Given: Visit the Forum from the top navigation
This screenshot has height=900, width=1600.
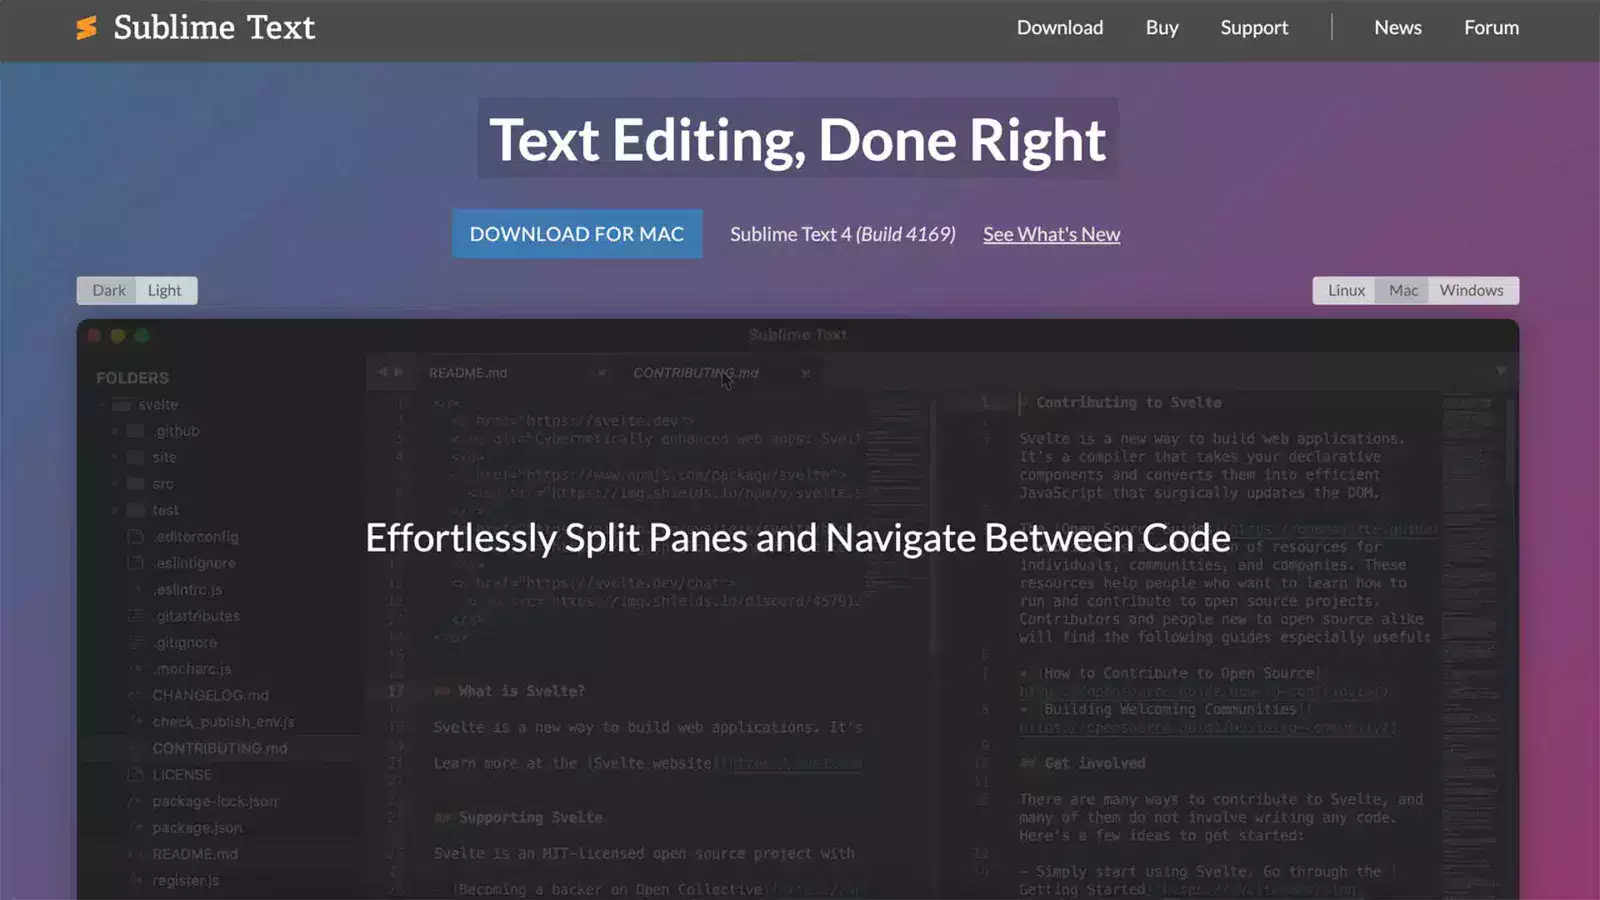Looking at the screenshot, I should pos(1491,28).
